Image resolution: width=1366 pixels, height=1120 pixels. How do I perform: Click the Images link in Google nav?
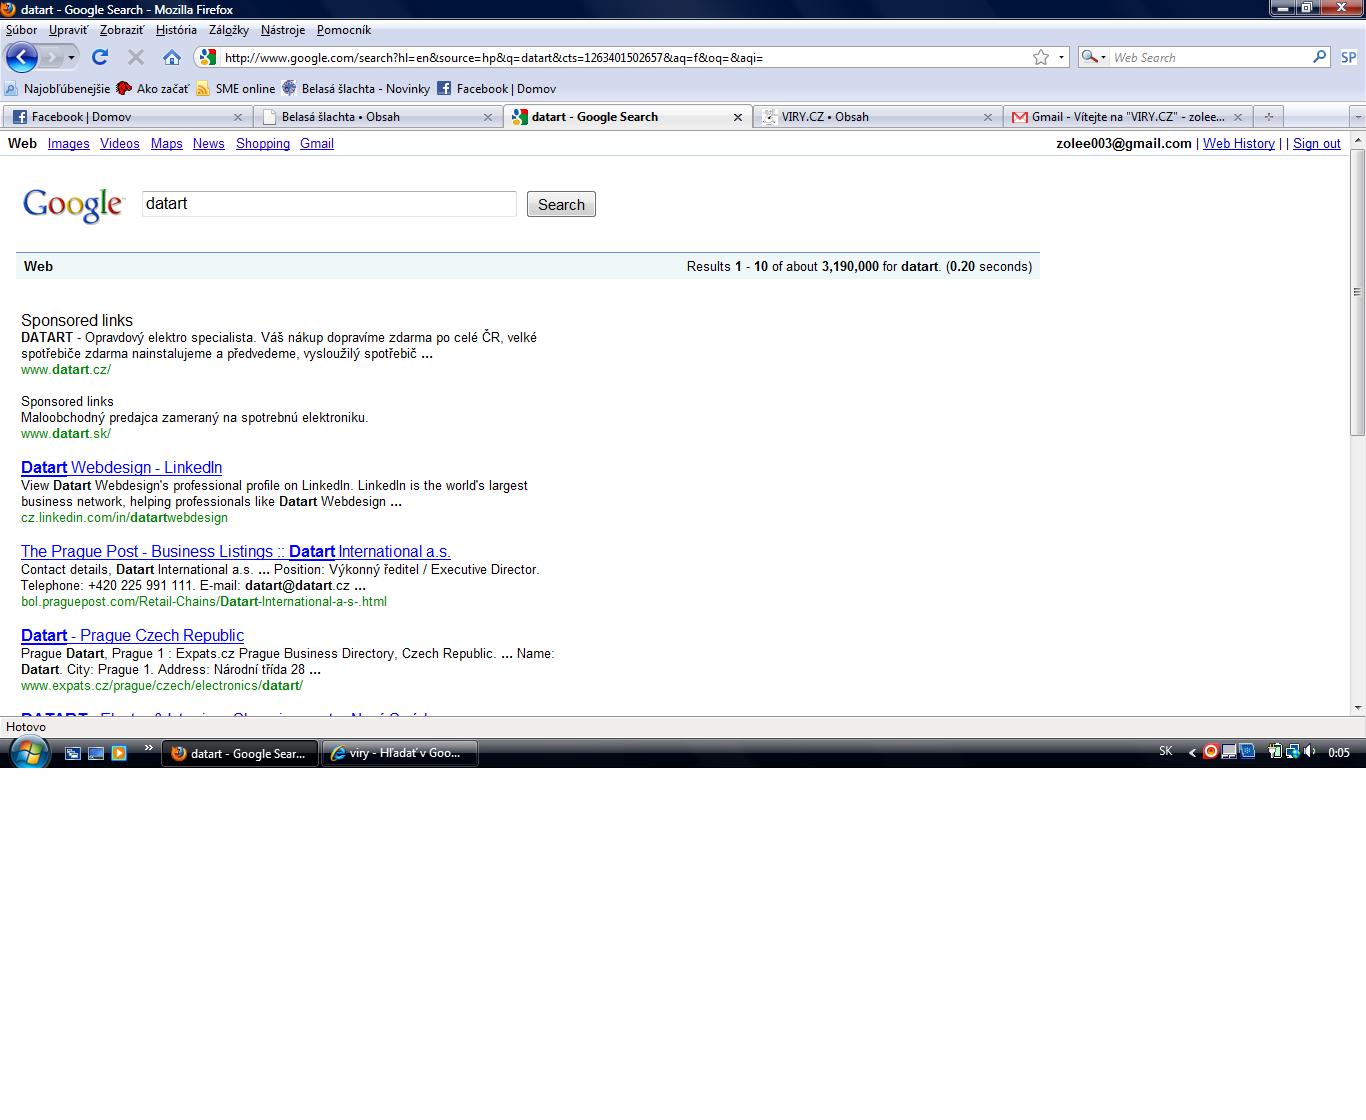click(x=68, y=143)
